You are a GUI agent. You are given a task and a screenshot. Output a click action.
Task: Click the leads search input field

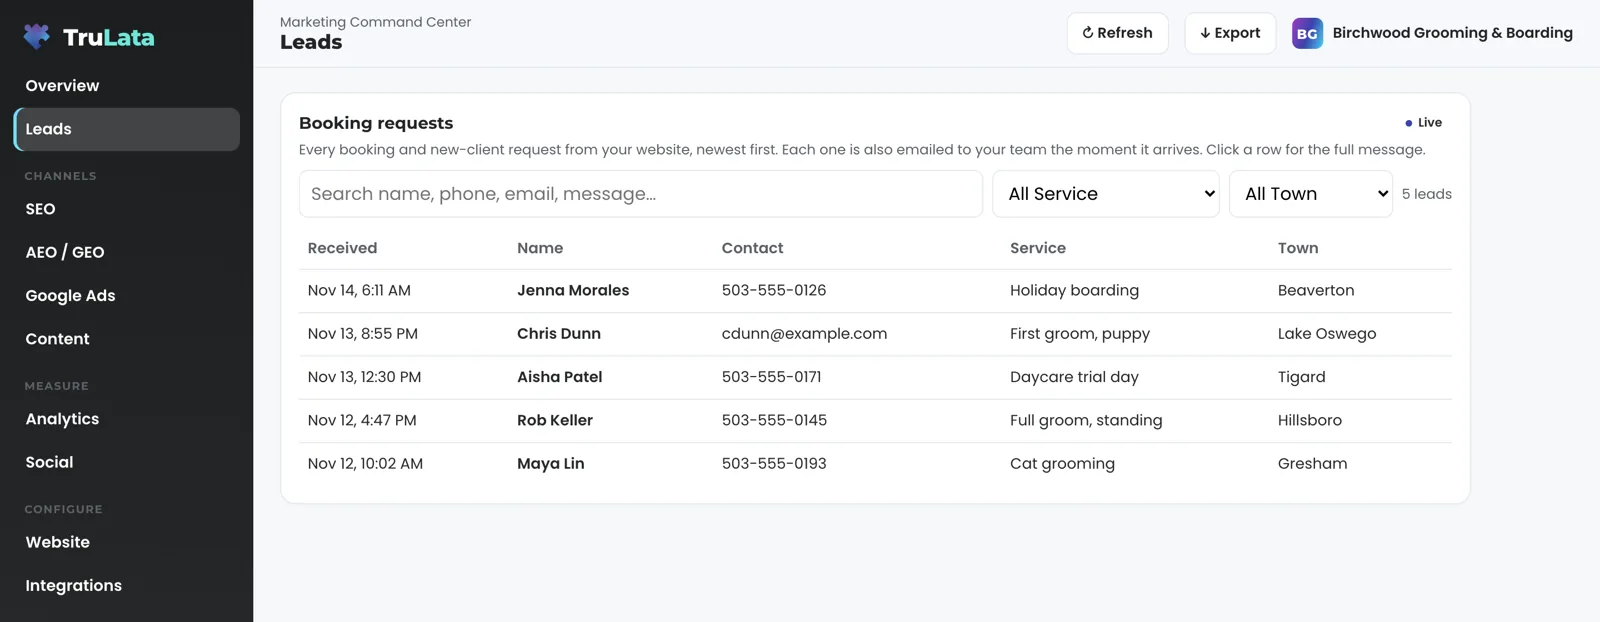click(641, 194)
